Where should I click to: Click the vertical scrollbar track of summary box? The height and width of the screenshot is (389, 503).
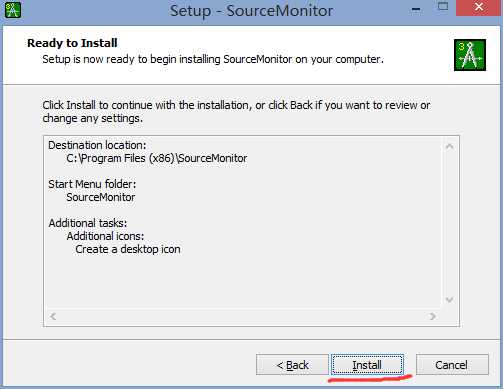click(x=449, y=223)
